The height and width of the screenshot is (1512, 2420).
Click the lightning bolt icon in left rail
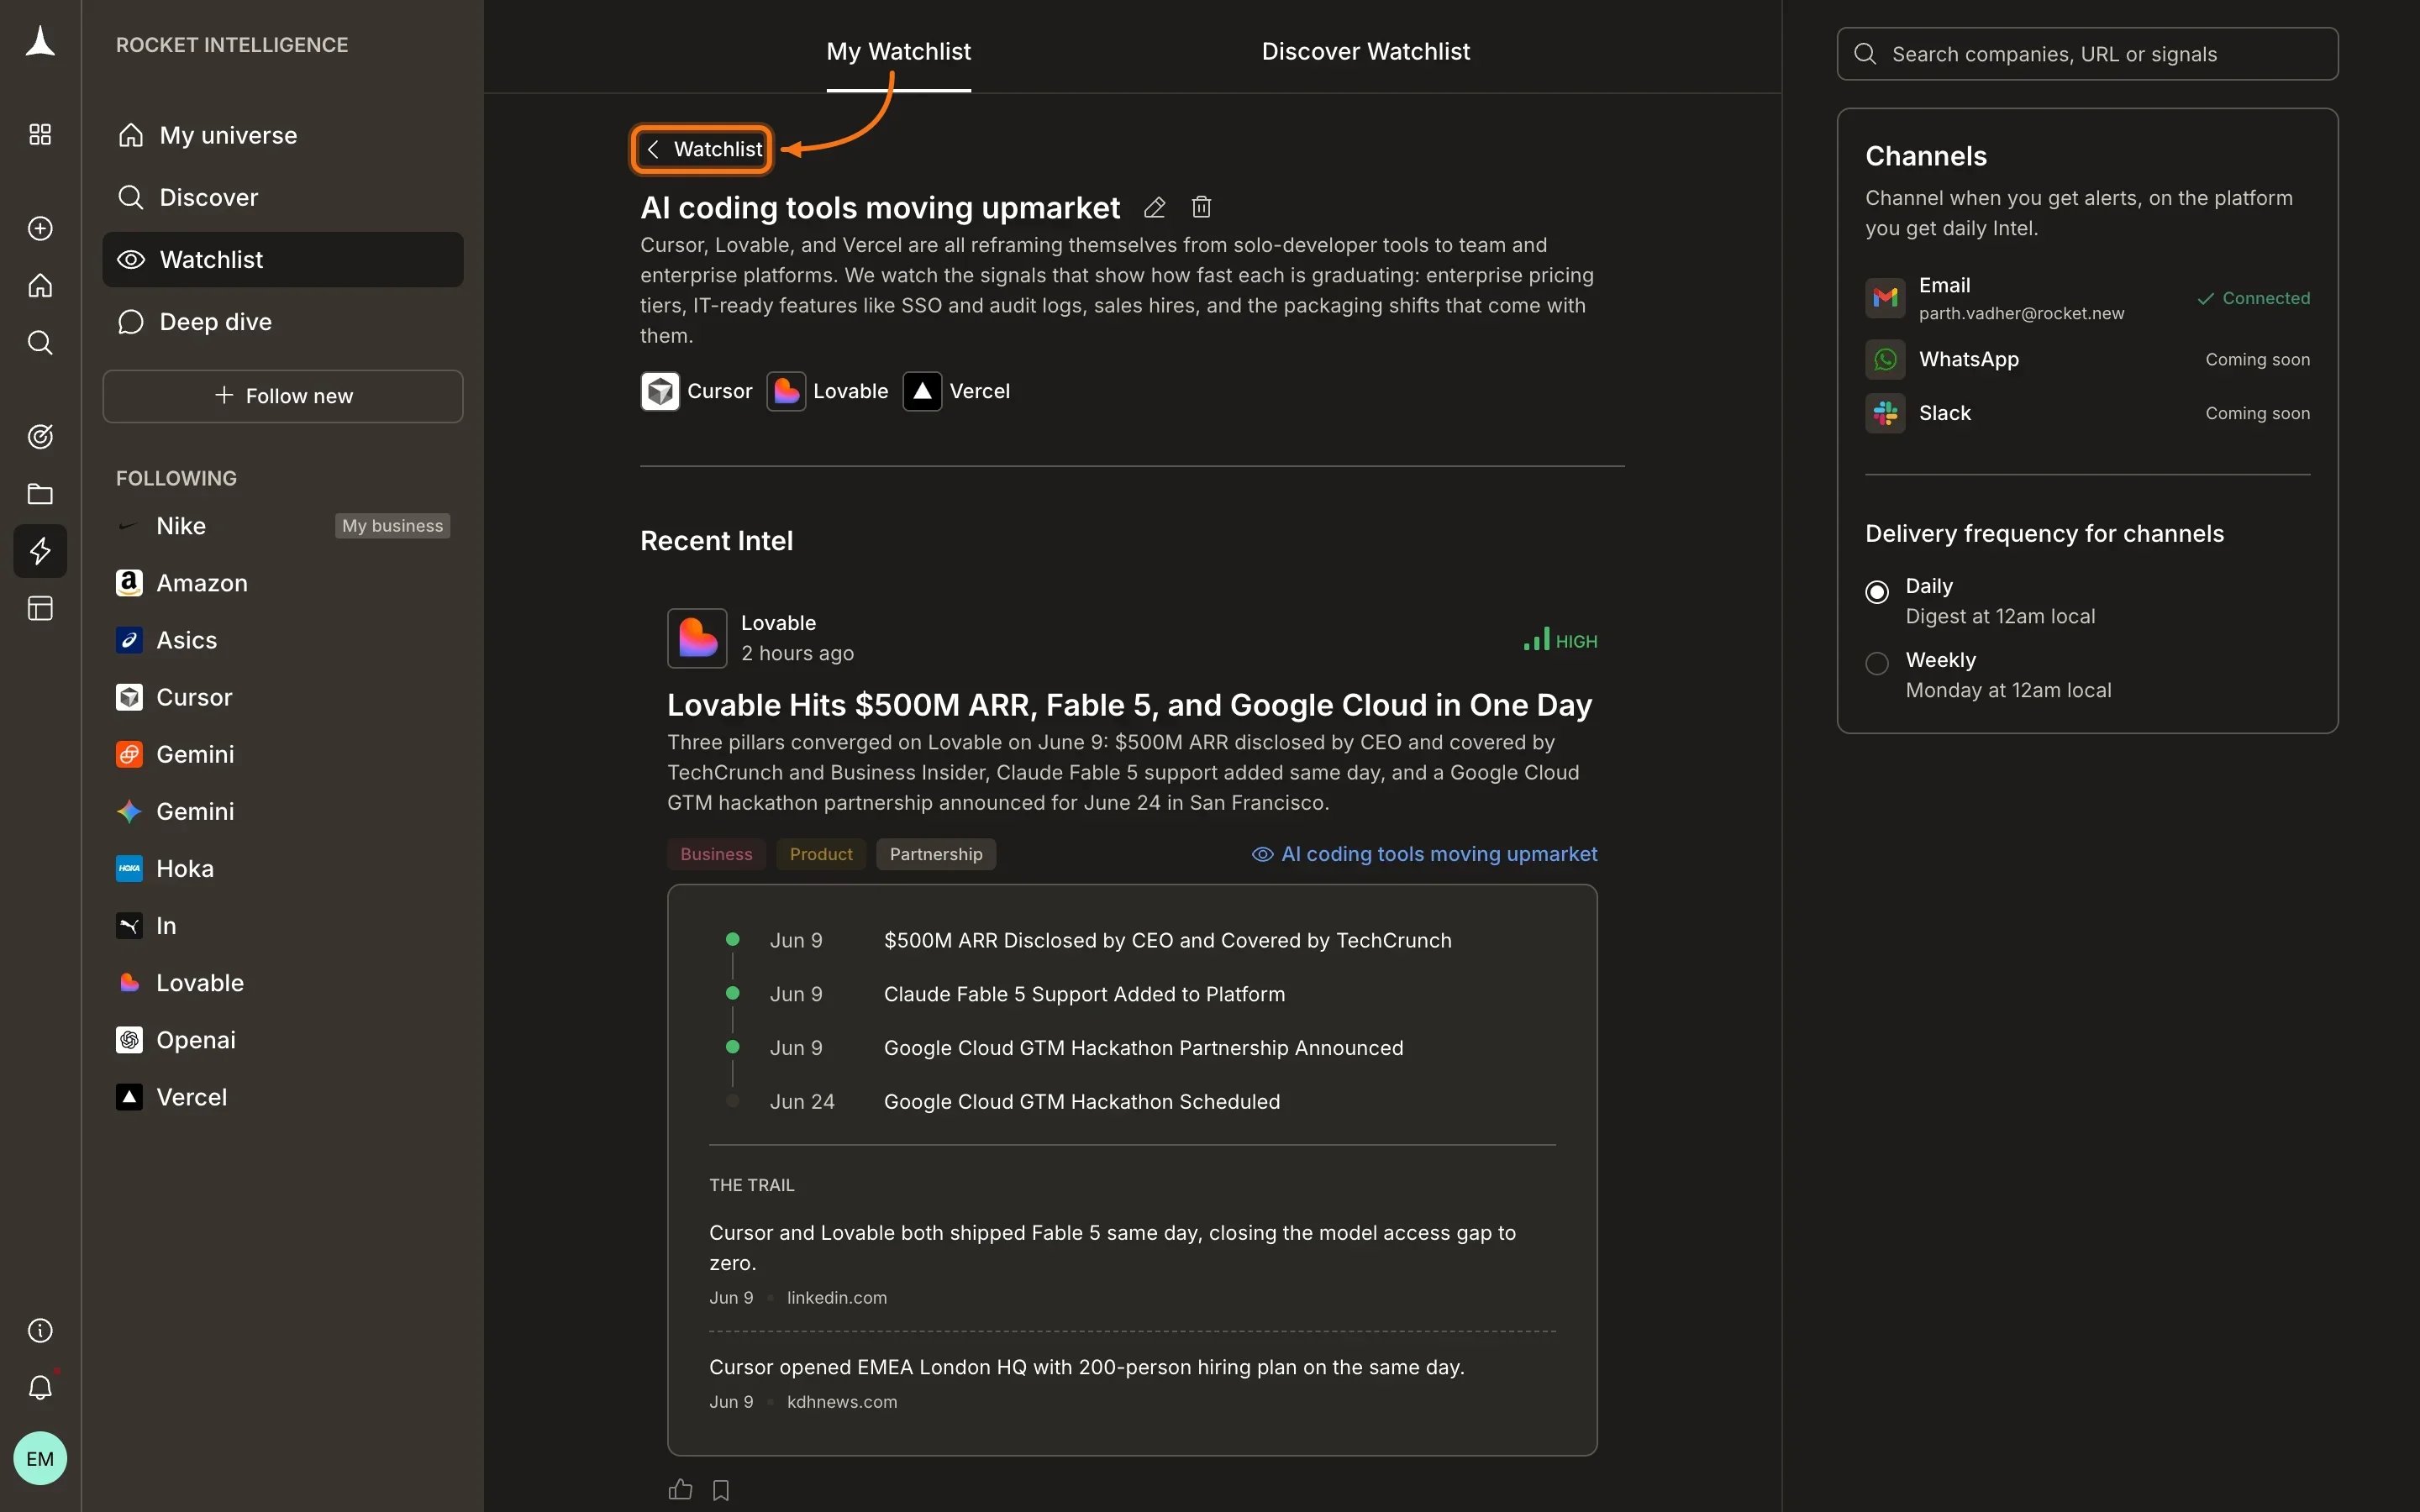click(x=40, y=551)
